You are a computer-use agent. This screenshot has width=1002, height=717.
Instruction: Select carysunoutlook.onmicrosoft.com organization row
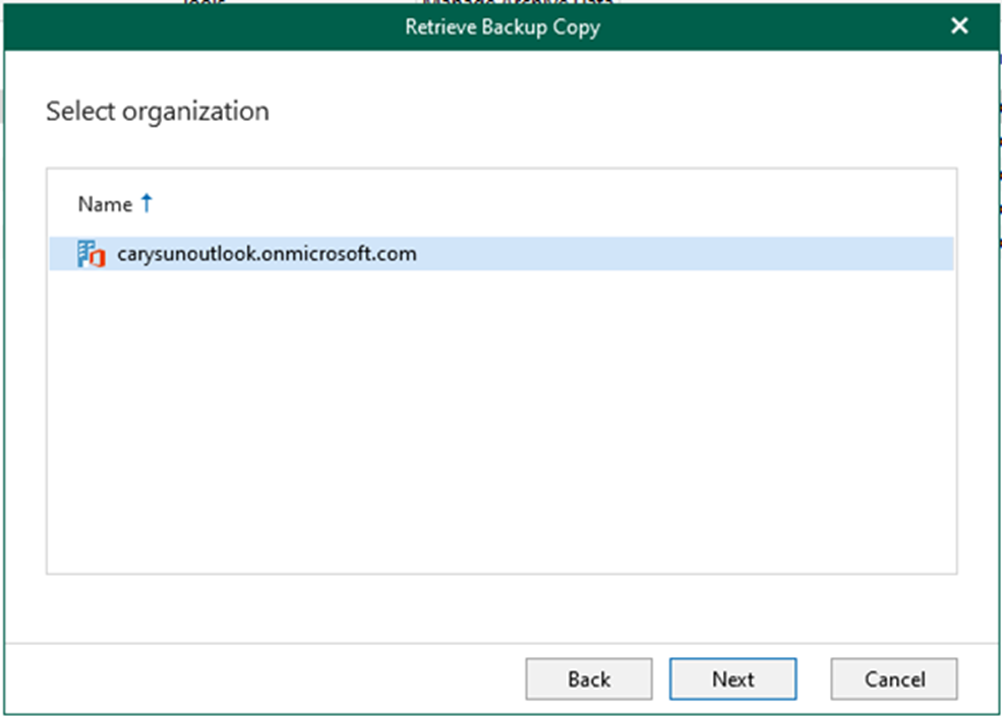502,254
